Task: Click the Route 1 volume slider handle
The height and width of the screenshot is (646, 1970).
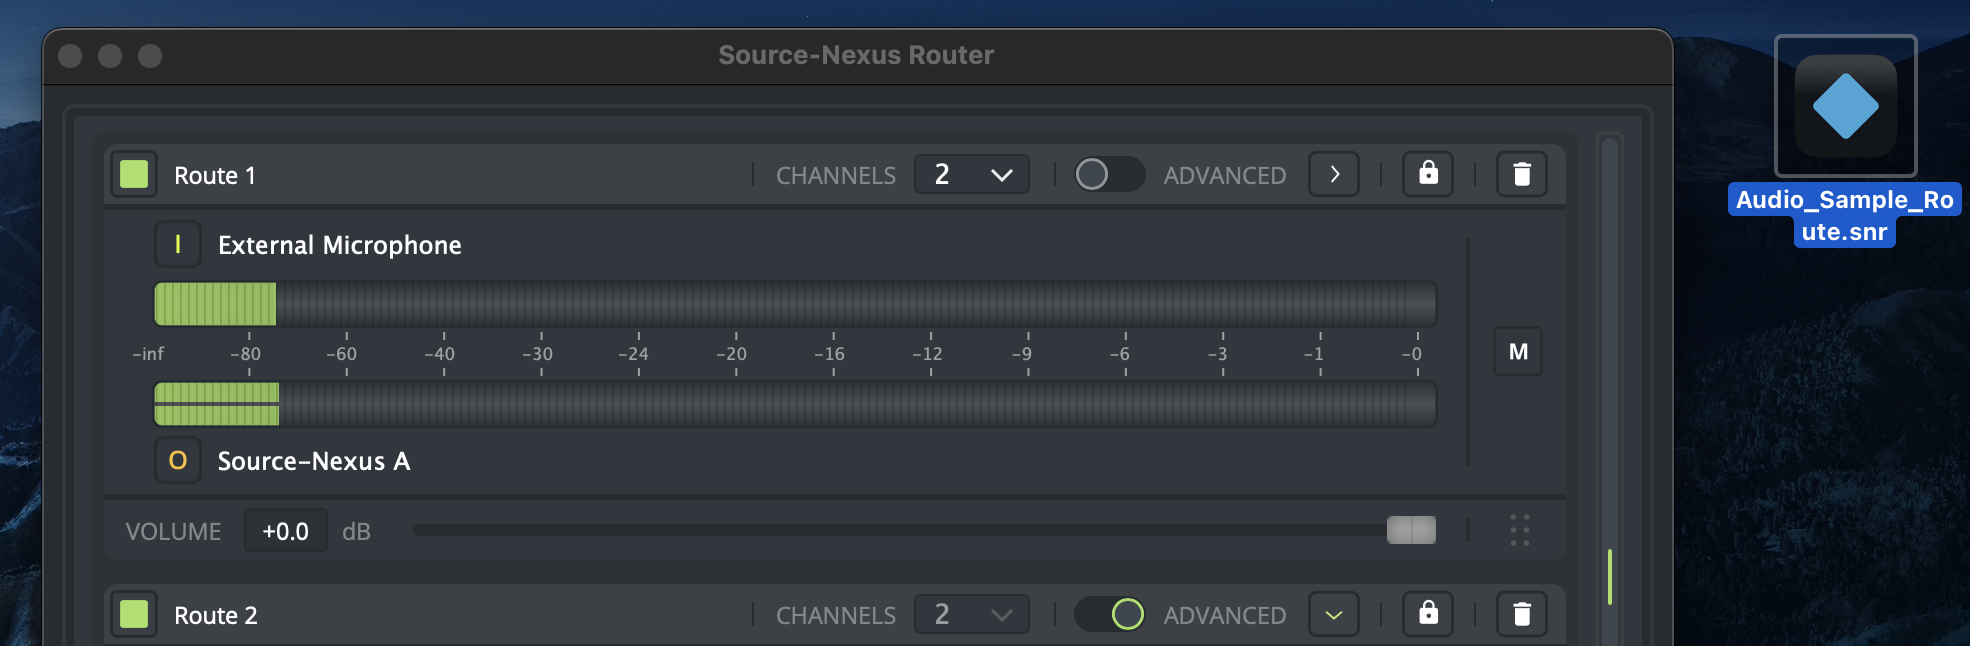Action: [1411, 530]
